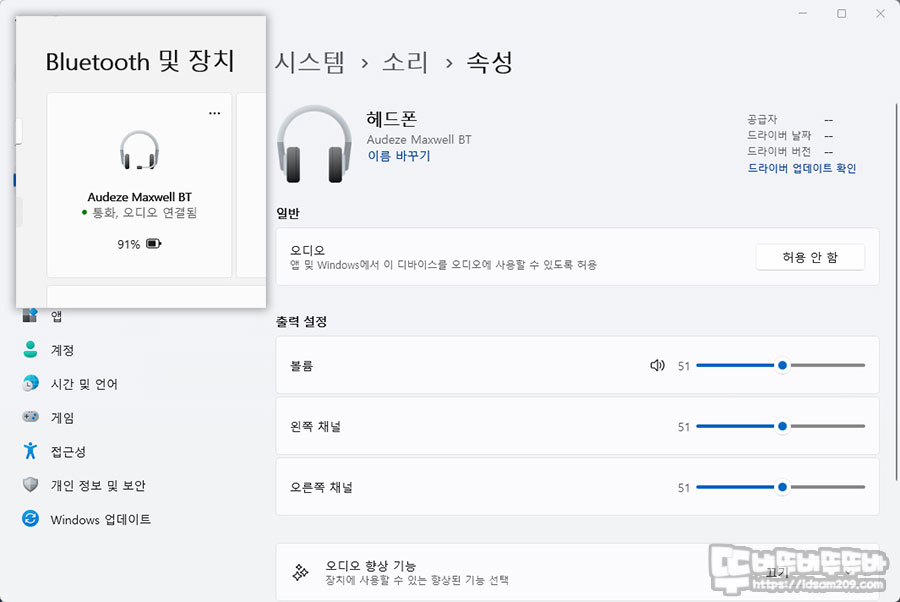Click the 앱 sidebar icon
900x602 pixels.
30,315
